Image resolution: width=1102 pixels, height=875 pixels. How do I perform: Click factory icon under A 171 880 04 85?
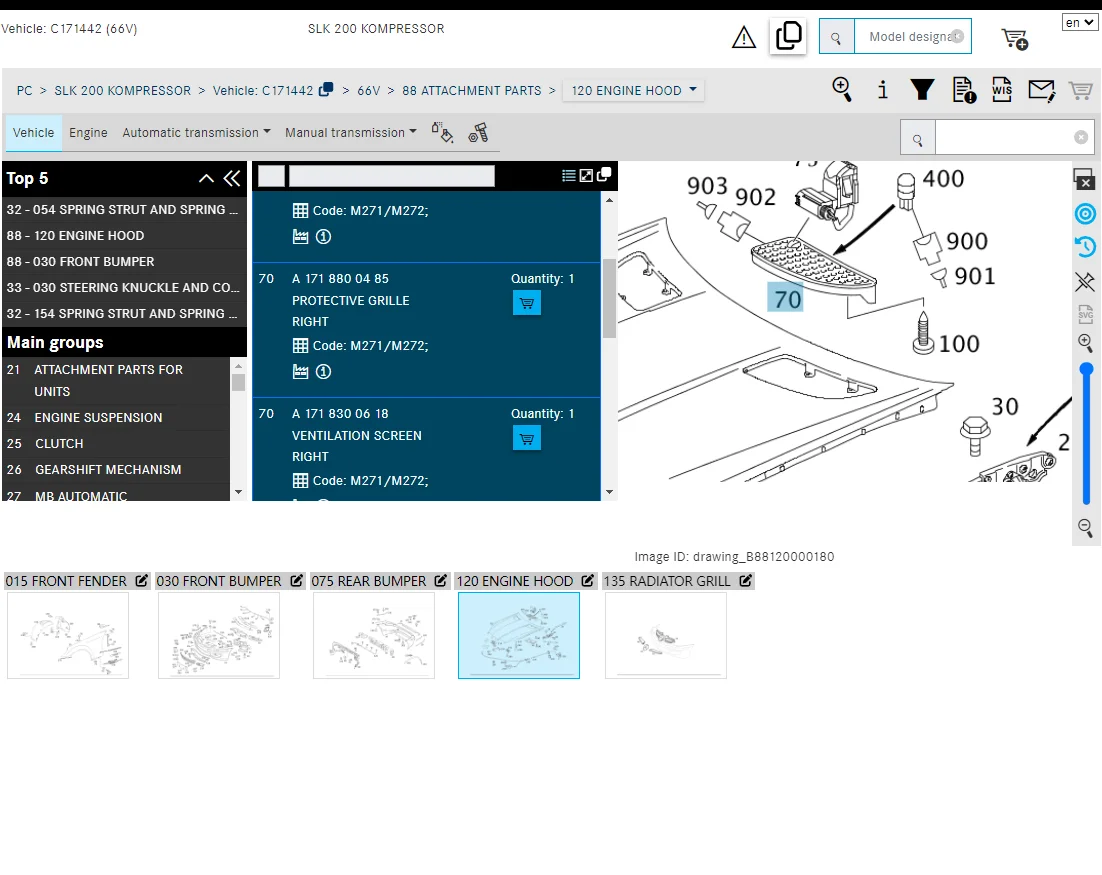click(x=300, y=372)
